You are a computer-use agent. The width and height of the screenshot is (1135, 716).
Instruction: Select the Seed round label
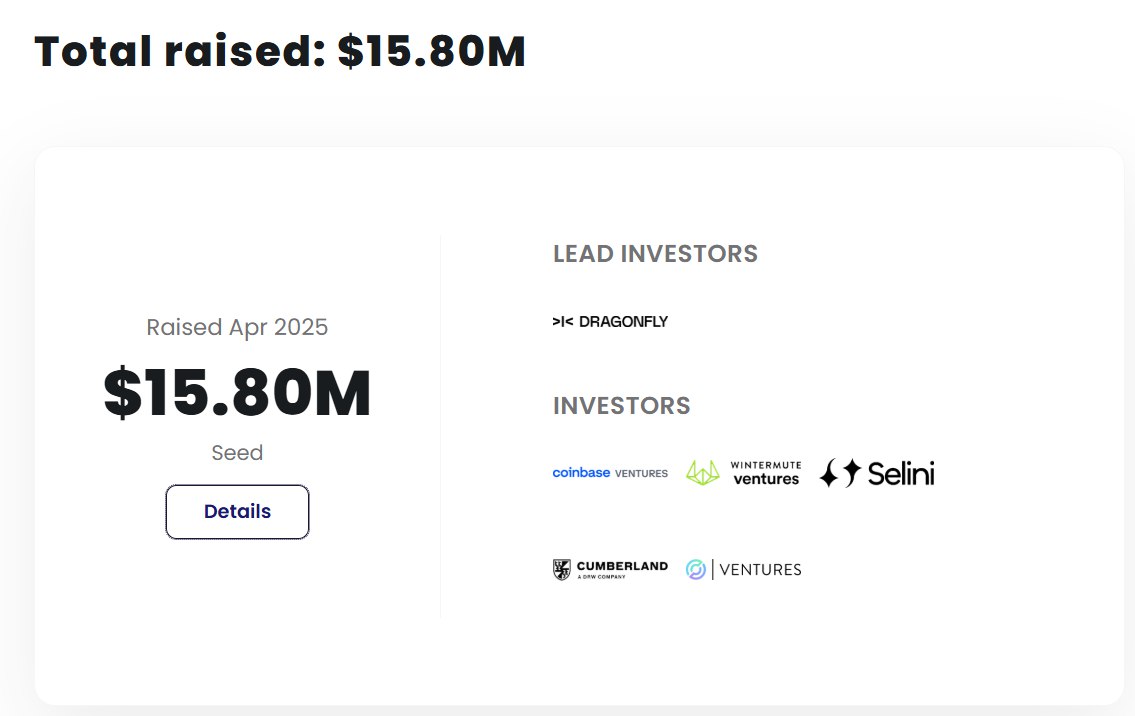pyautogui.click(x=237, y=452)
